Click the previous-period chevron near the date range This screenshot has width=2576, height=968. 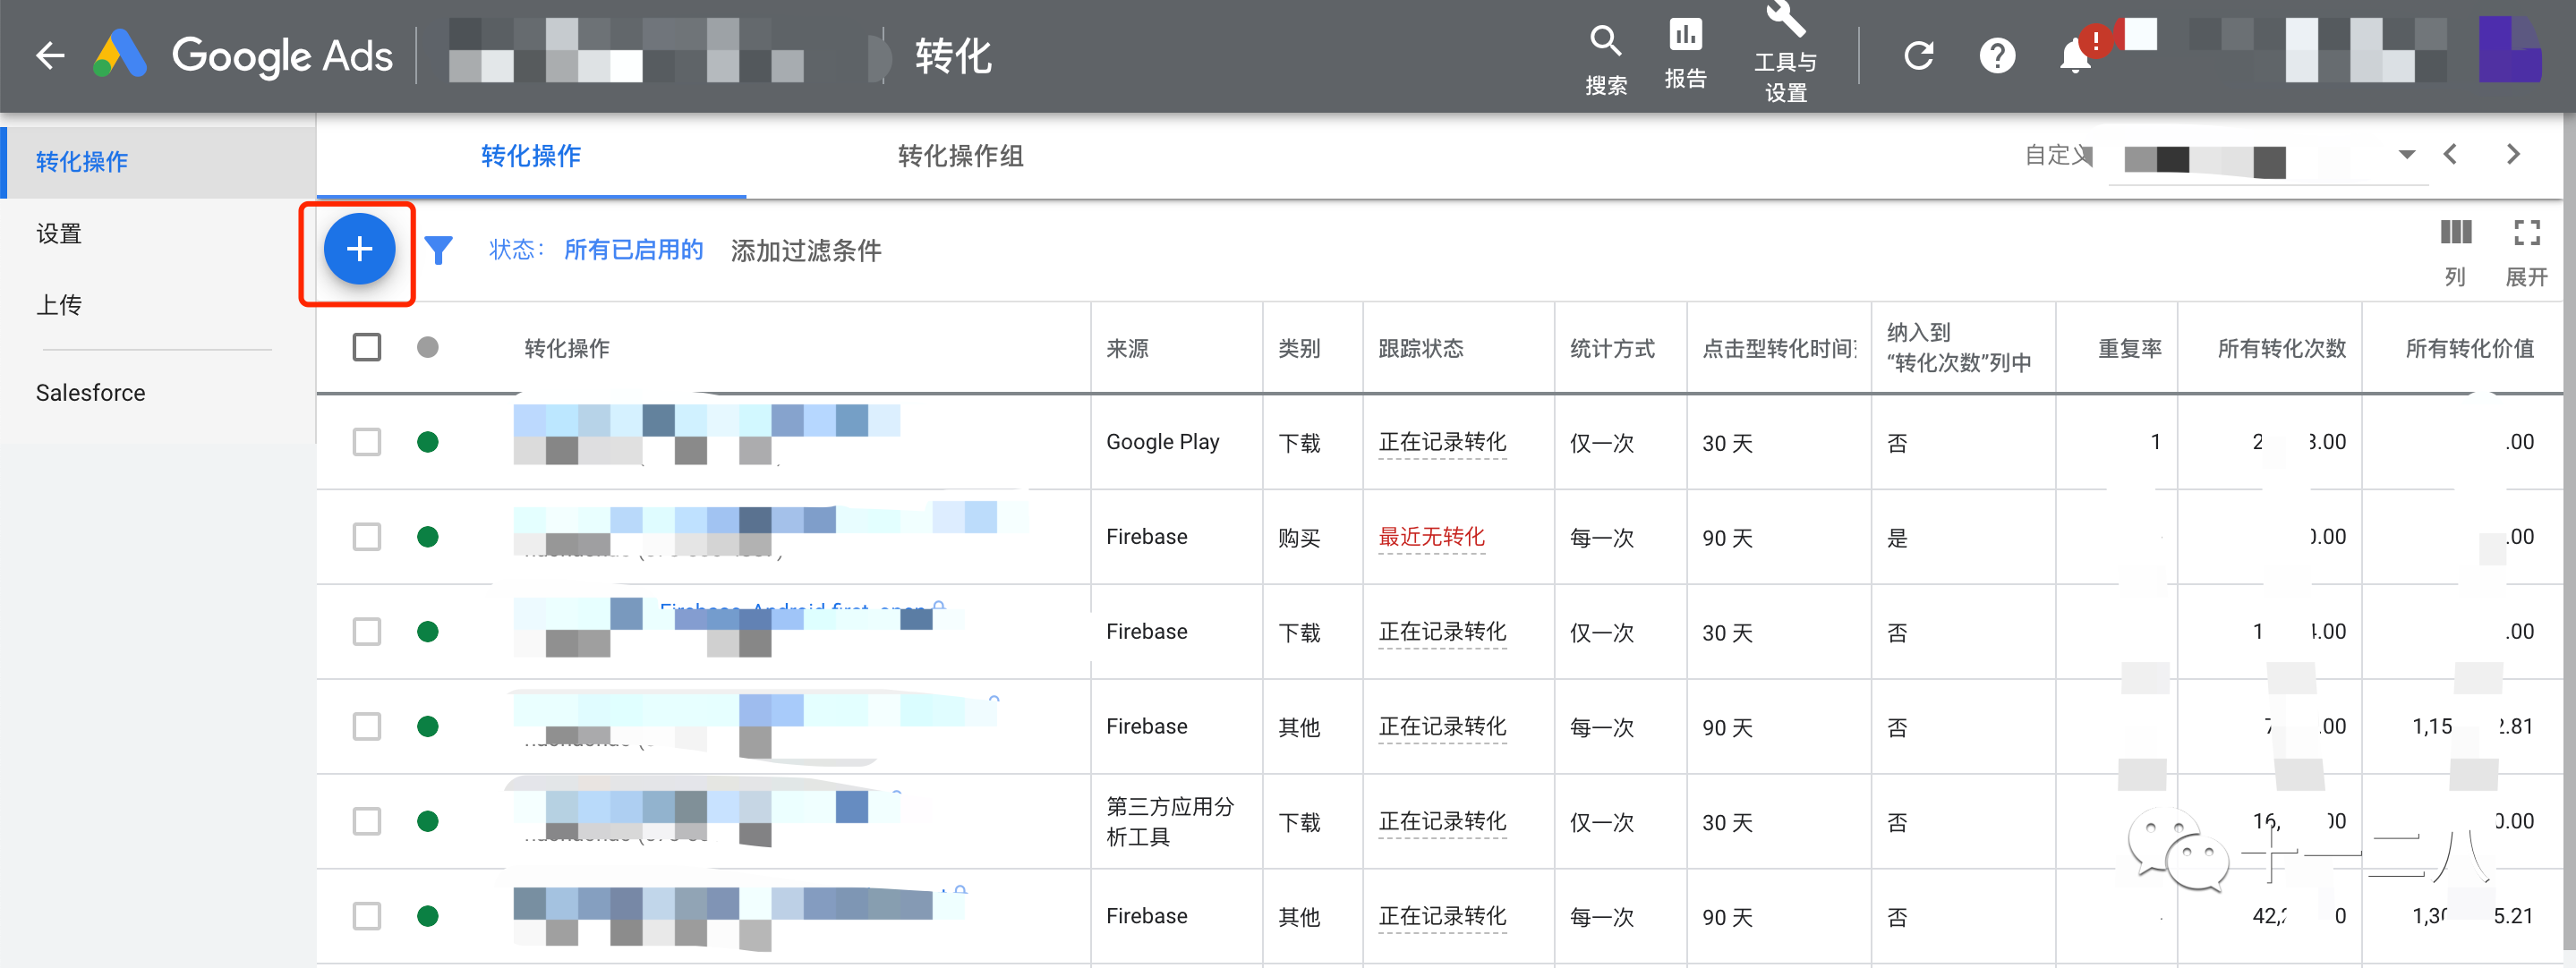(2451, 155)
